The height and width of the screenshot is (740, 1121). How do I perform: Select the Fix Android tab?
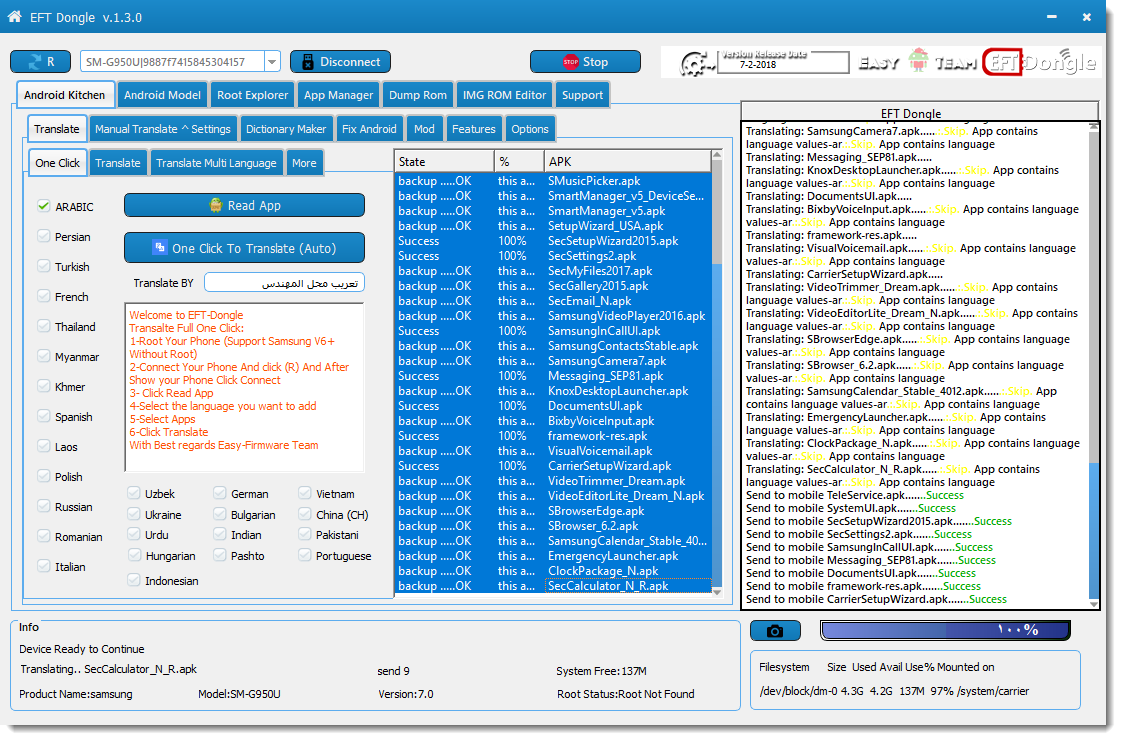369,129
